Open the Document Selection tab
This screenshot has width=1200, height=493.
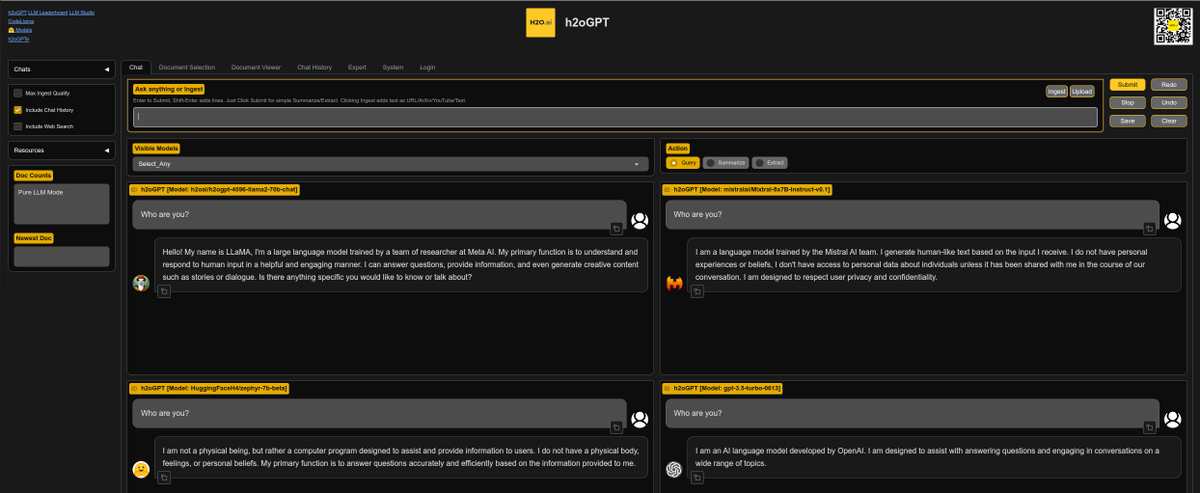pos(187,67)
